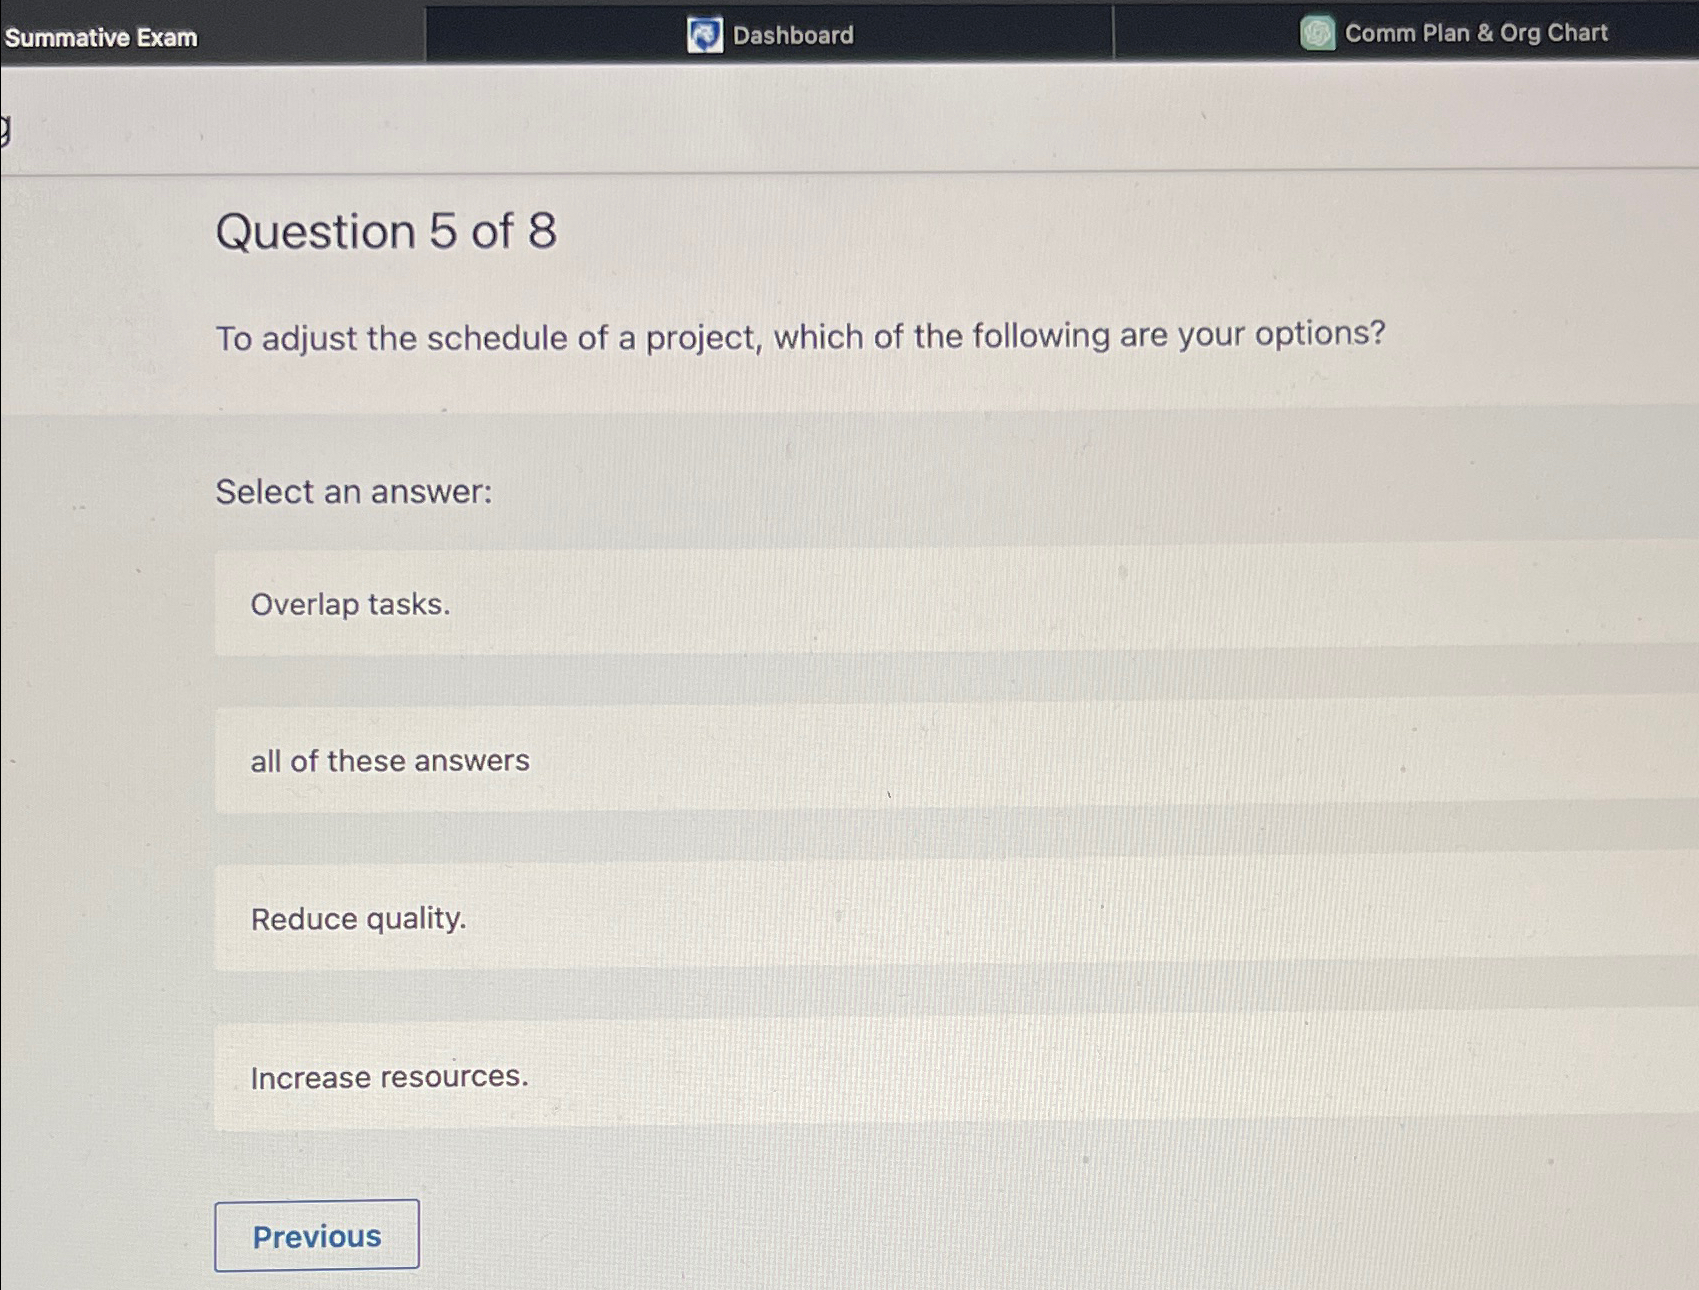Click the question text about adjusting schedule

[800, 337]
